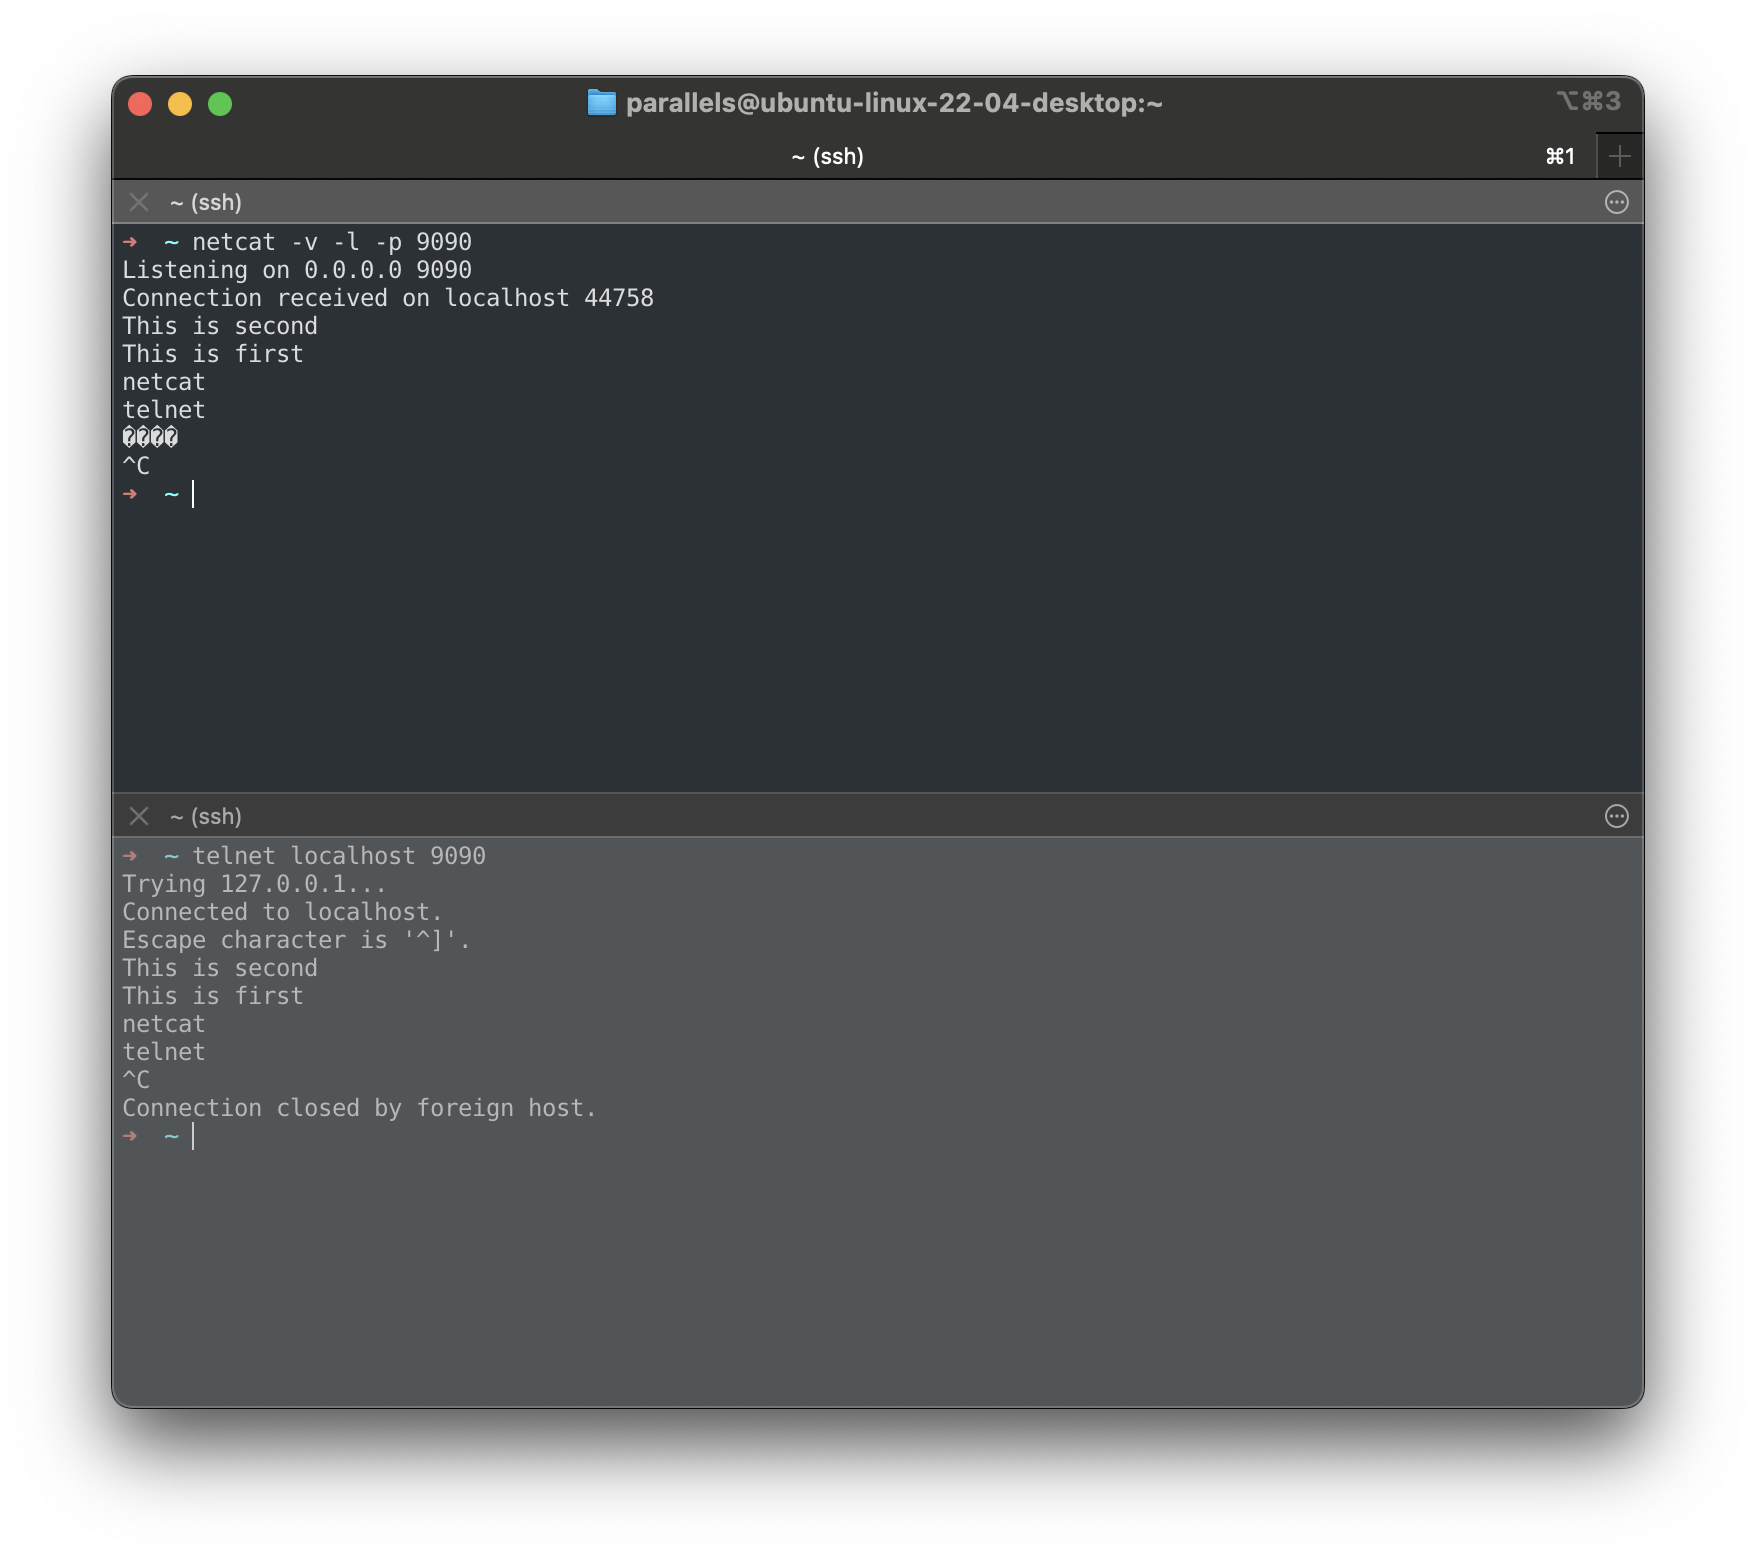
Task: Click the netcat -v -l -p 9090 command text
Action: tap(332, 241)
